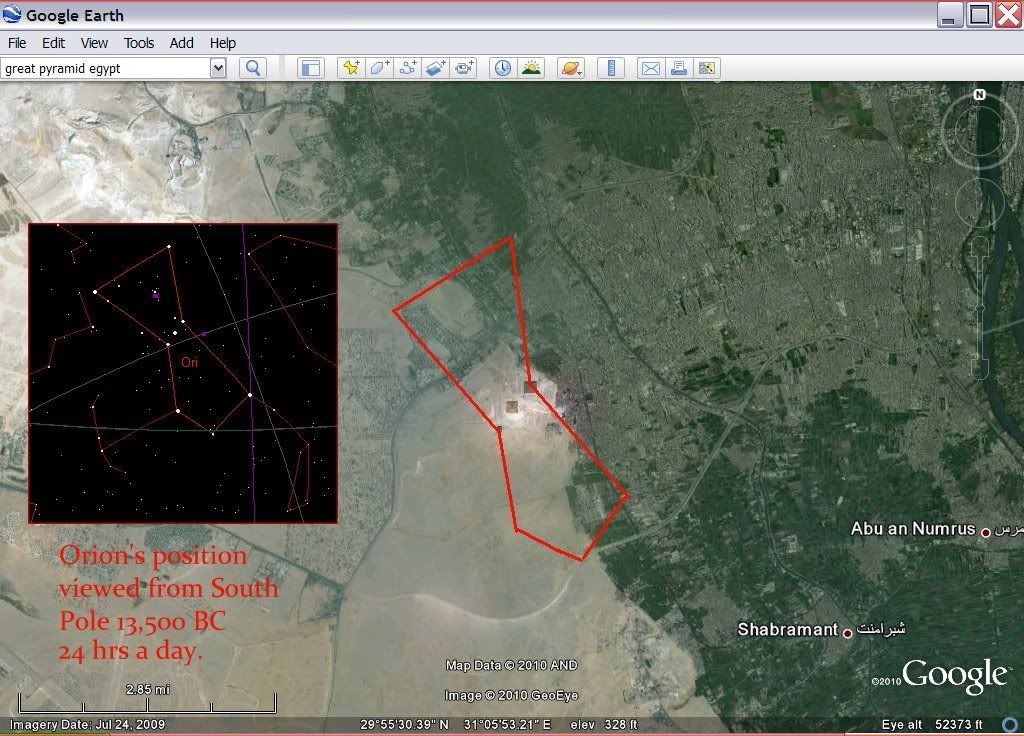This screenshot has height=736, width=1024.
Task: Click the Abu an Numrus place label
Action: pos(913,529)
